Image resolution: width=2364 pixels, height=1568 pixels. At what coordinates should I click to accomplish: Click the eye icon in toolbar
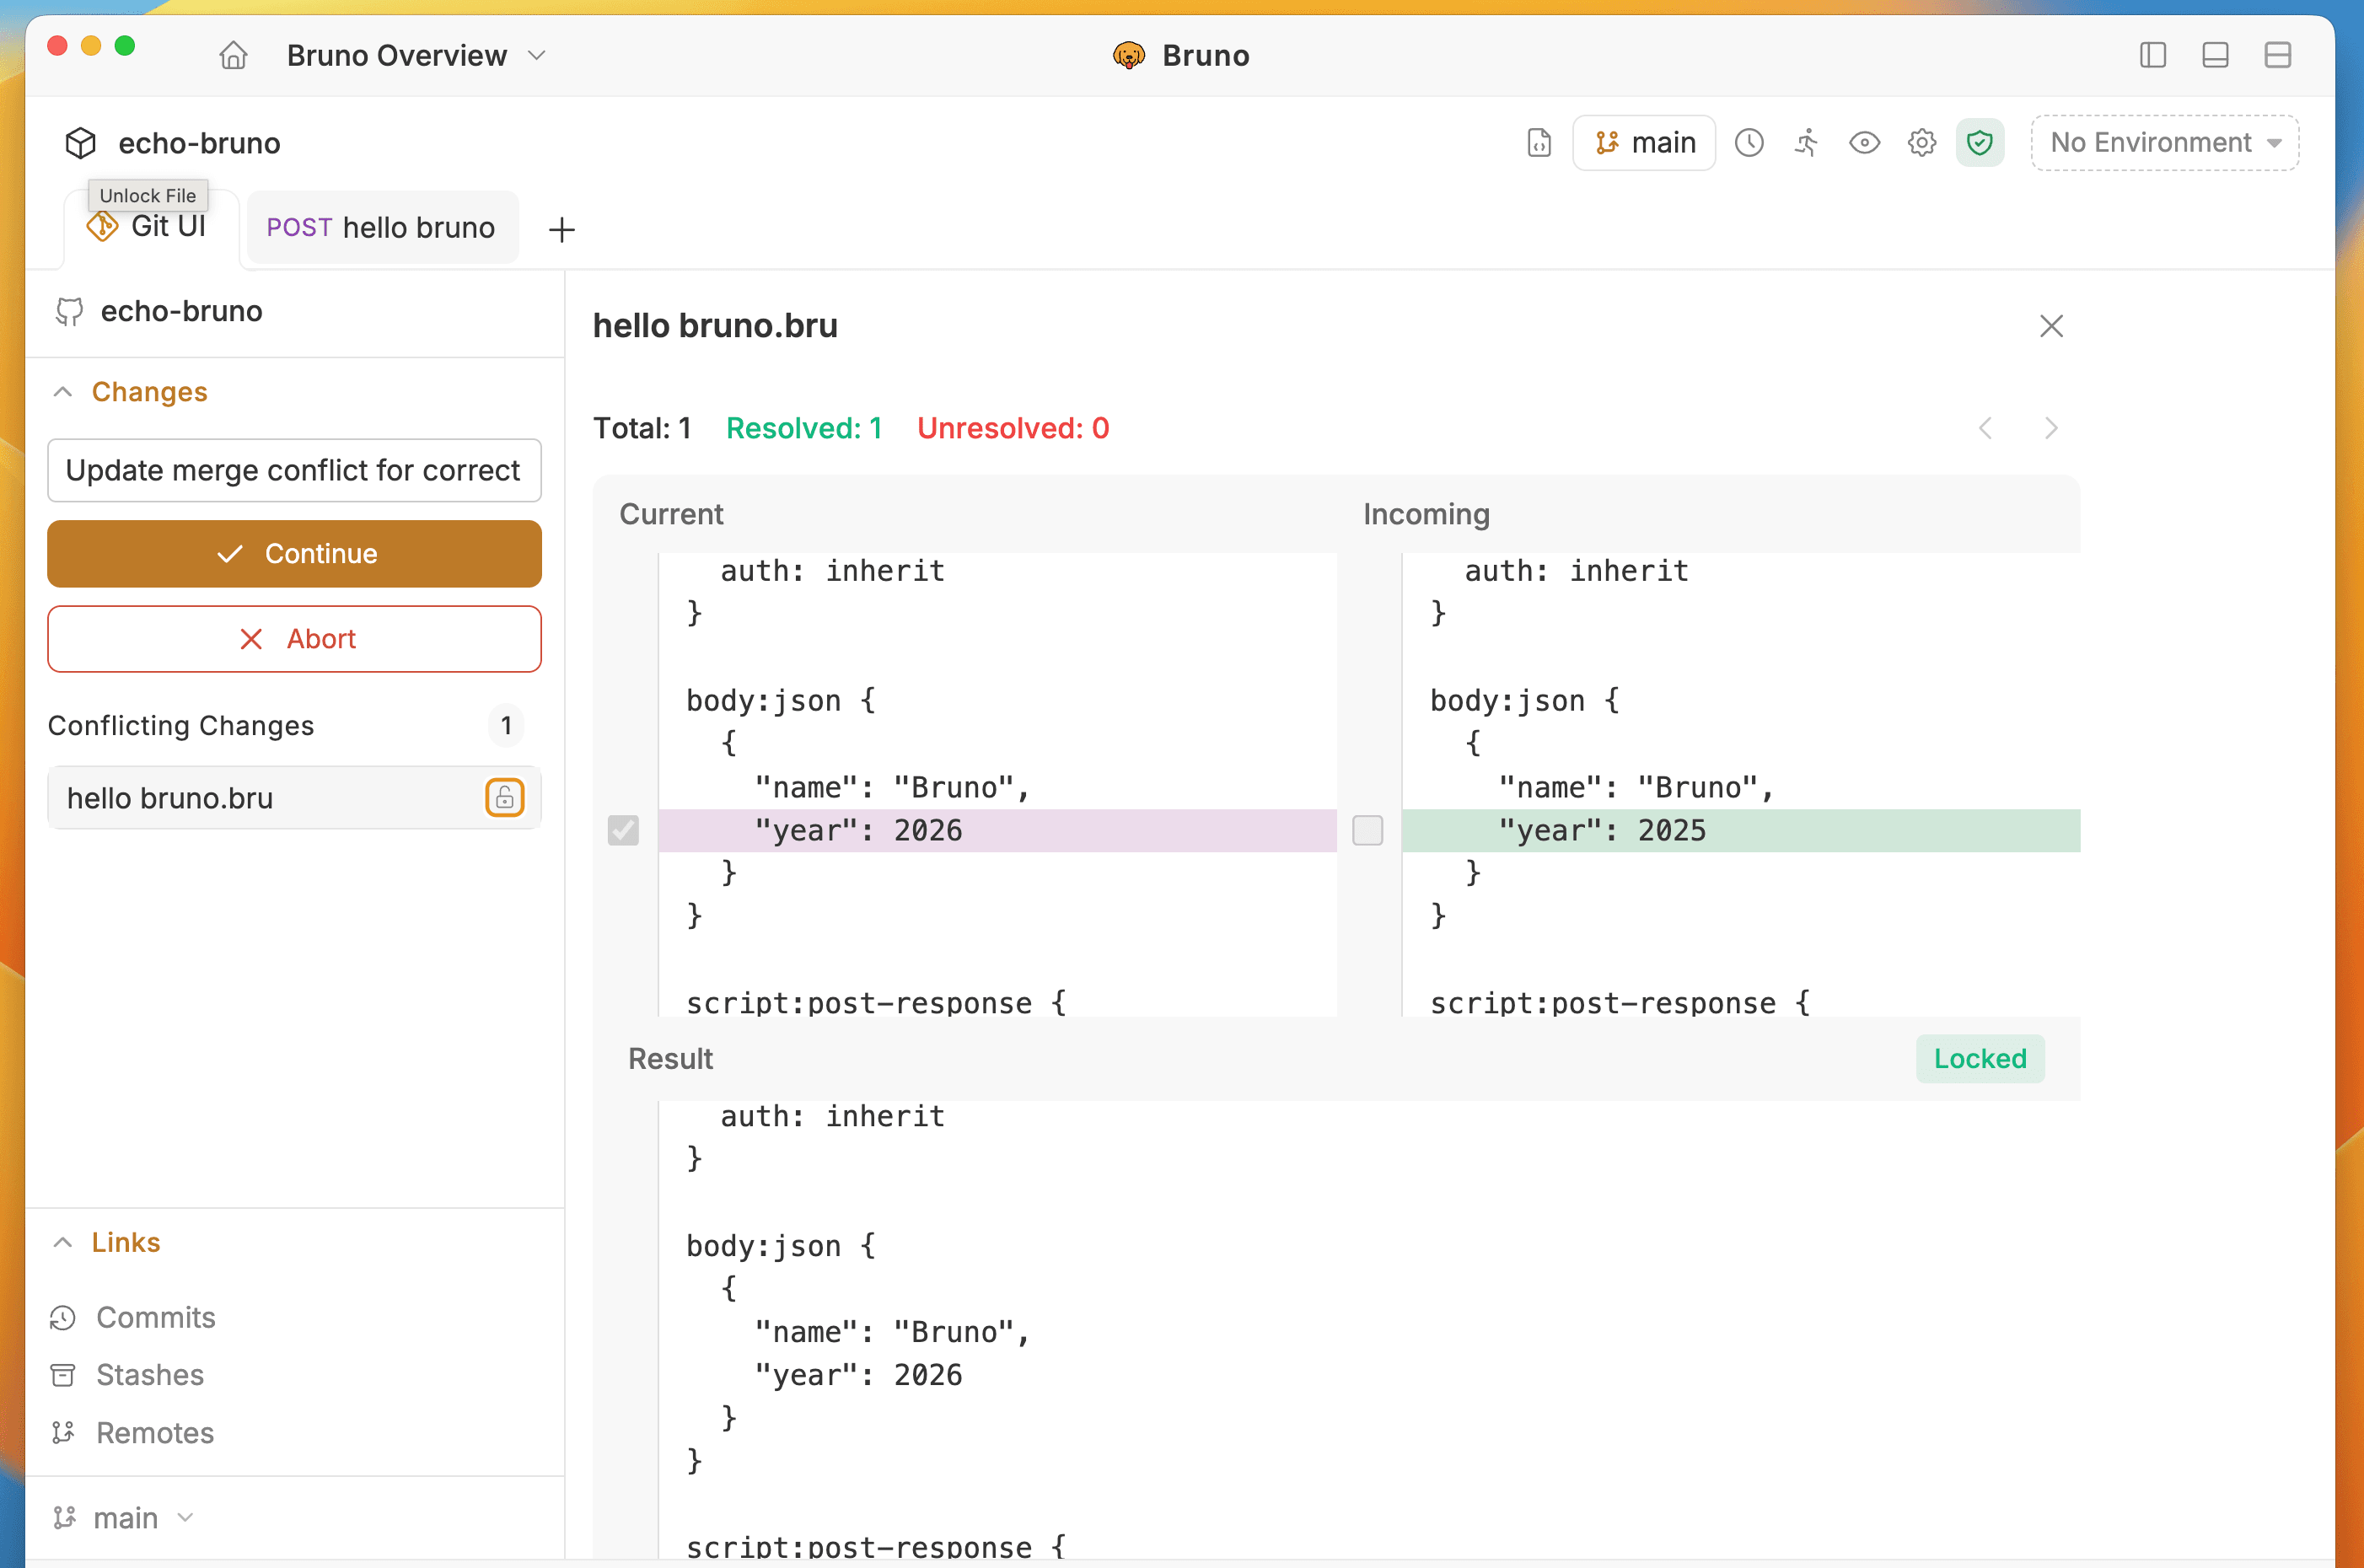[x=1864, y=143]
